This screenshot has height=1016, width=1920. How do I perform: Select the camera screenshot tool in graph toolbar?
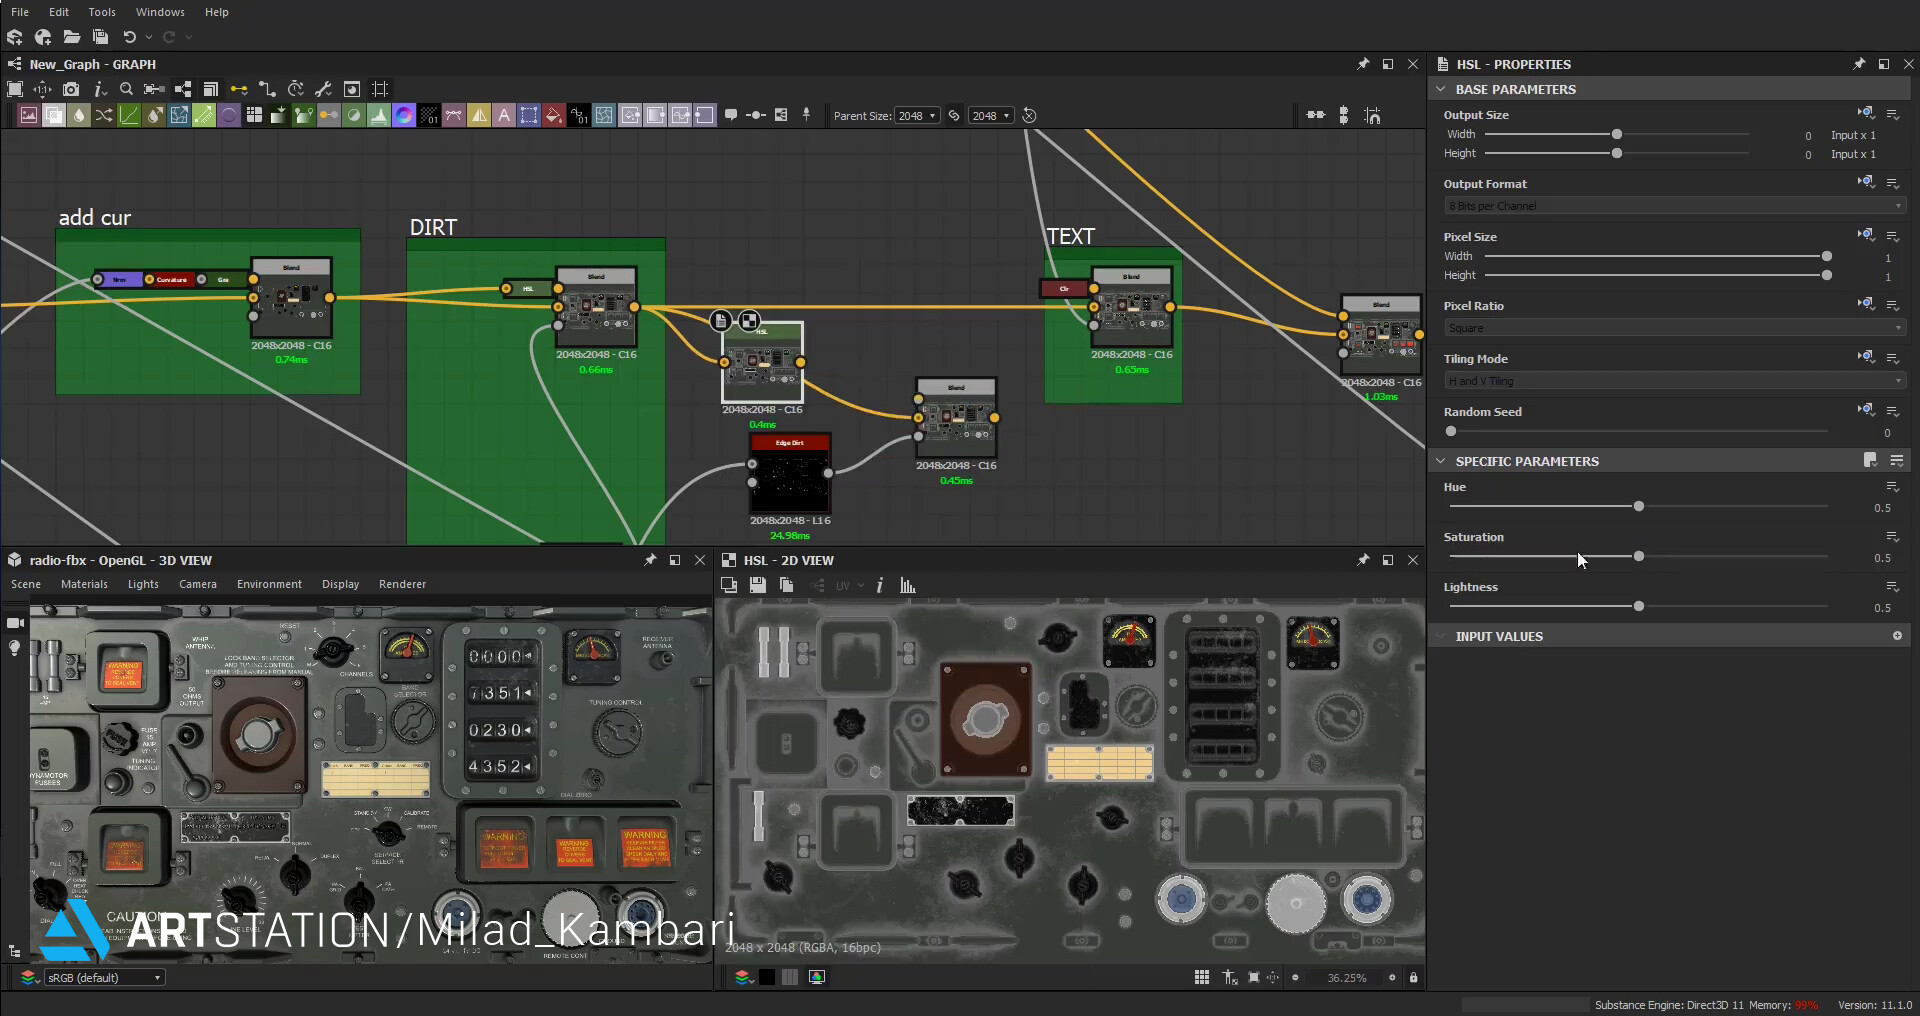(71, 90)
